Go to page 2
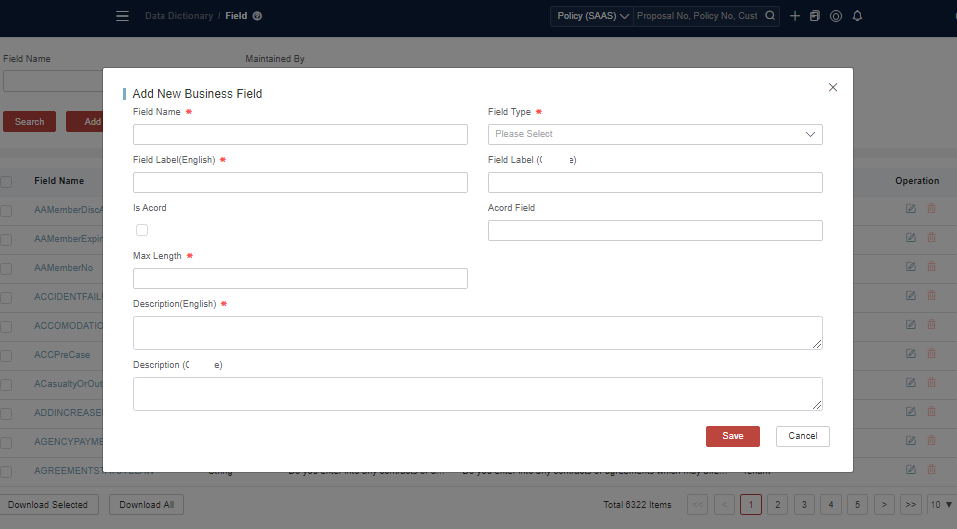 [x=777, y=505]
